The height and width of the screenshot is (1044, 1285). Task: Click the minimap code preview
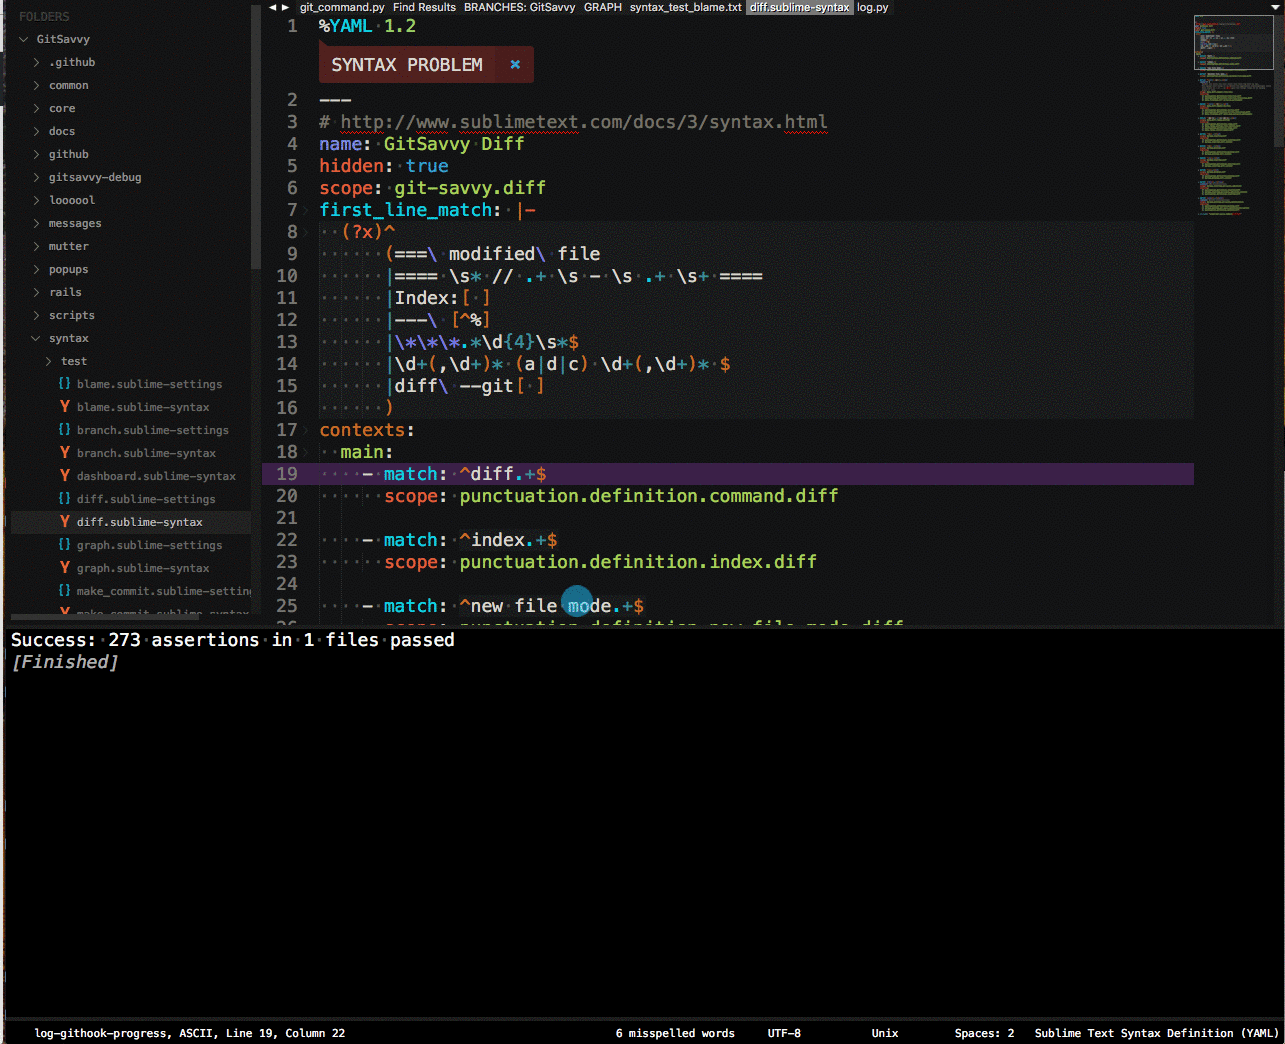tap(1232, 115)
